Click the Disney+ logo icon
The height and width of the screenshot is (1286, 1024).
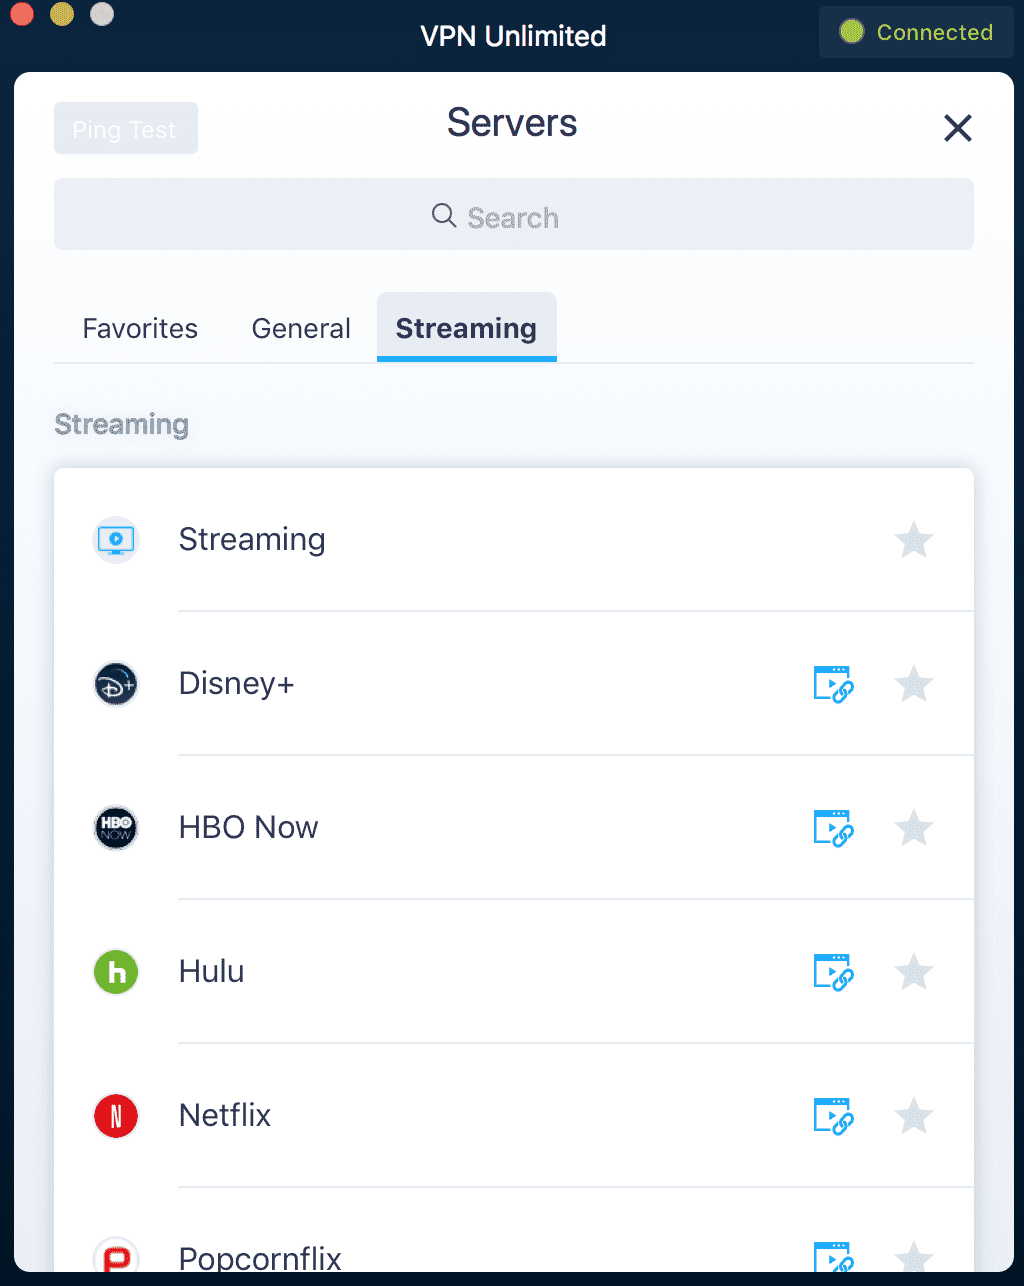[116, 684]
